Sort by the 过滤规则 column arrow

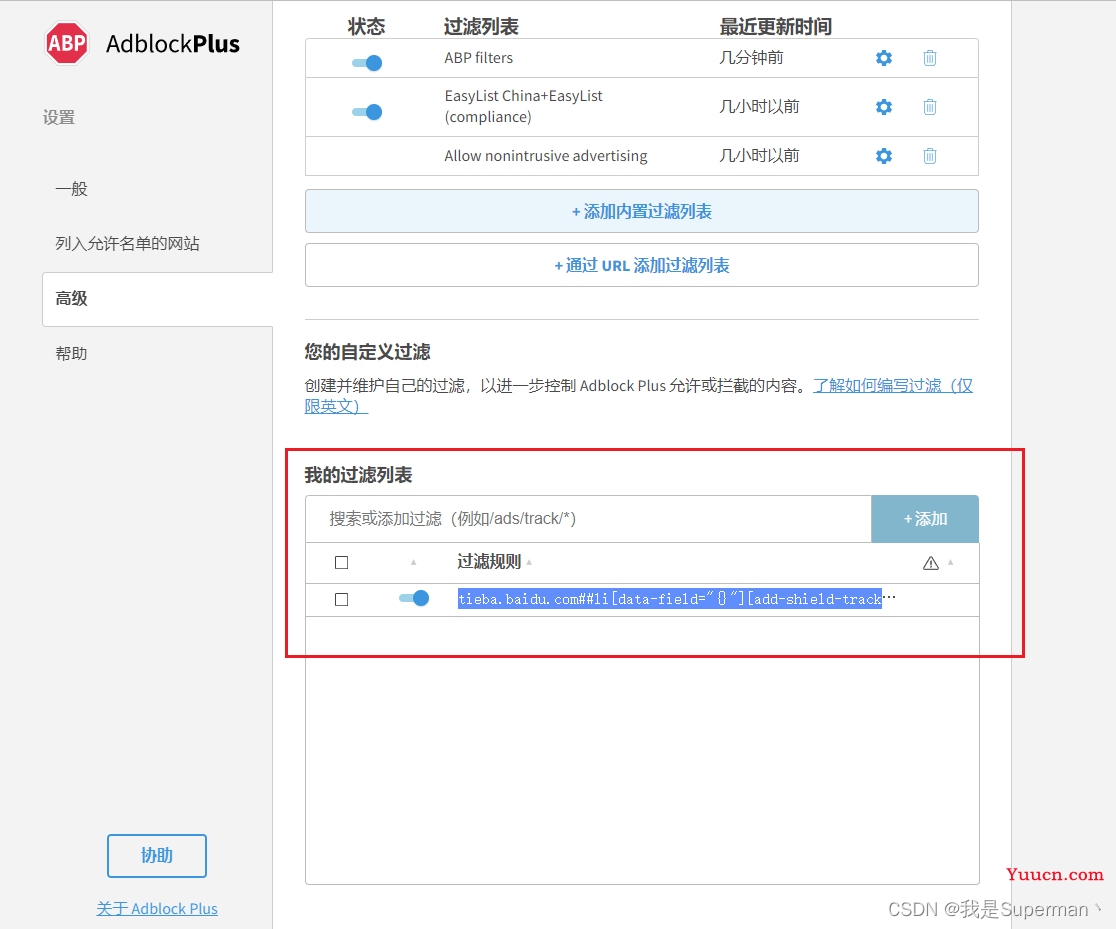(529, 562)
